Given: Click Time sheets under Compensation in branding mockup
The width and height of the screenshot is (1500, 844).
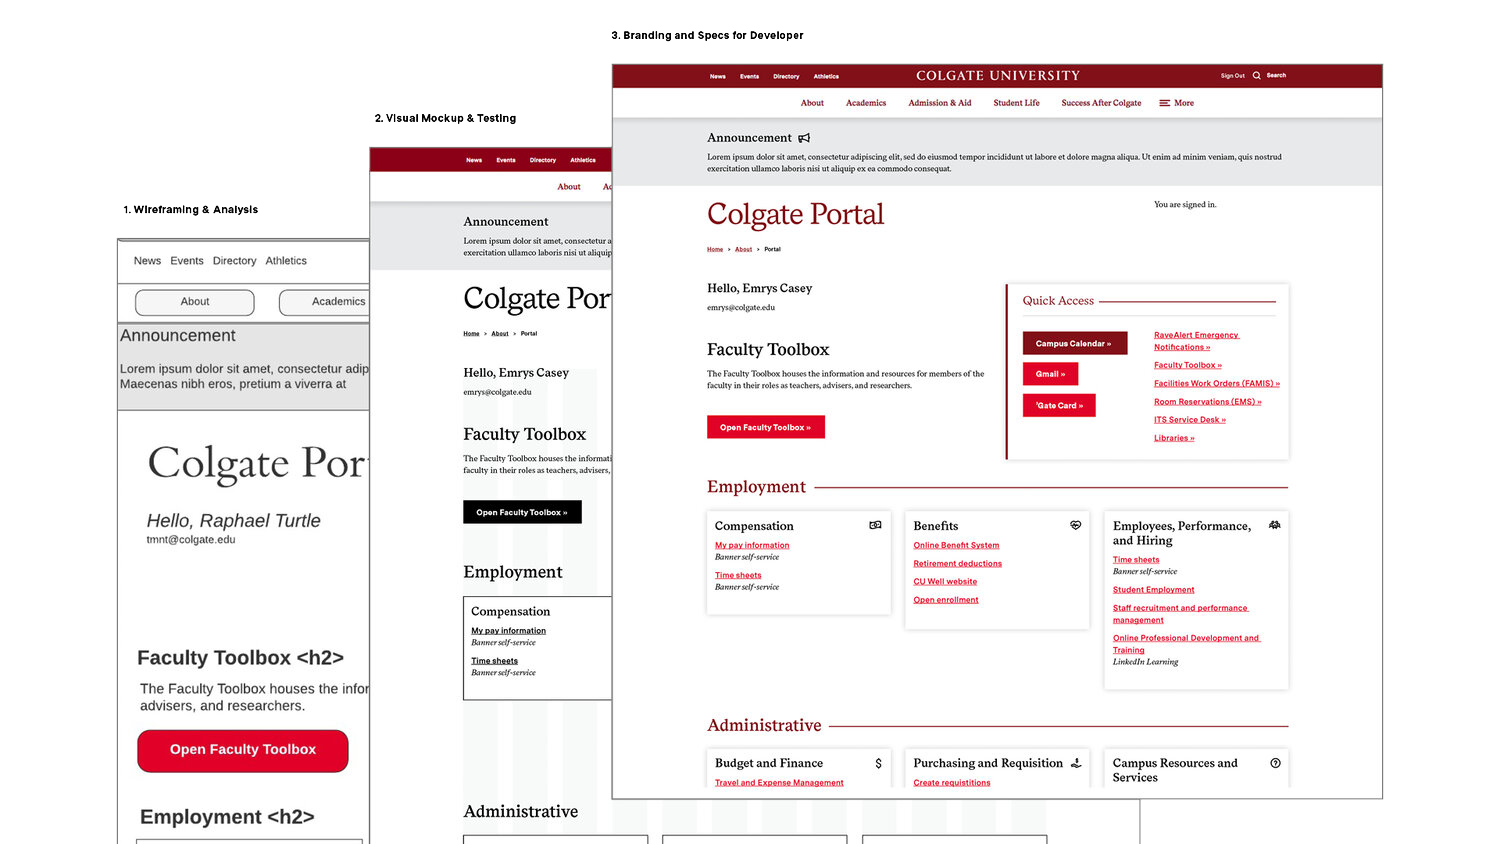Looking at the screenshot, I should pyautogui.click(x=738, y=575).
